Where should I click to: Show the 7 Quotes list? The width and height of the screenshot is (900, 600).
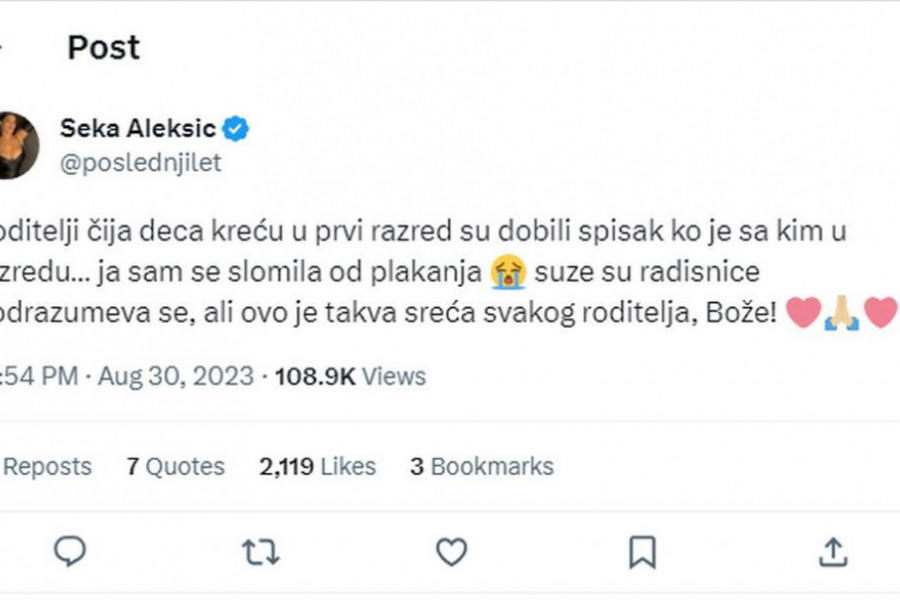(x=175, y=466)
